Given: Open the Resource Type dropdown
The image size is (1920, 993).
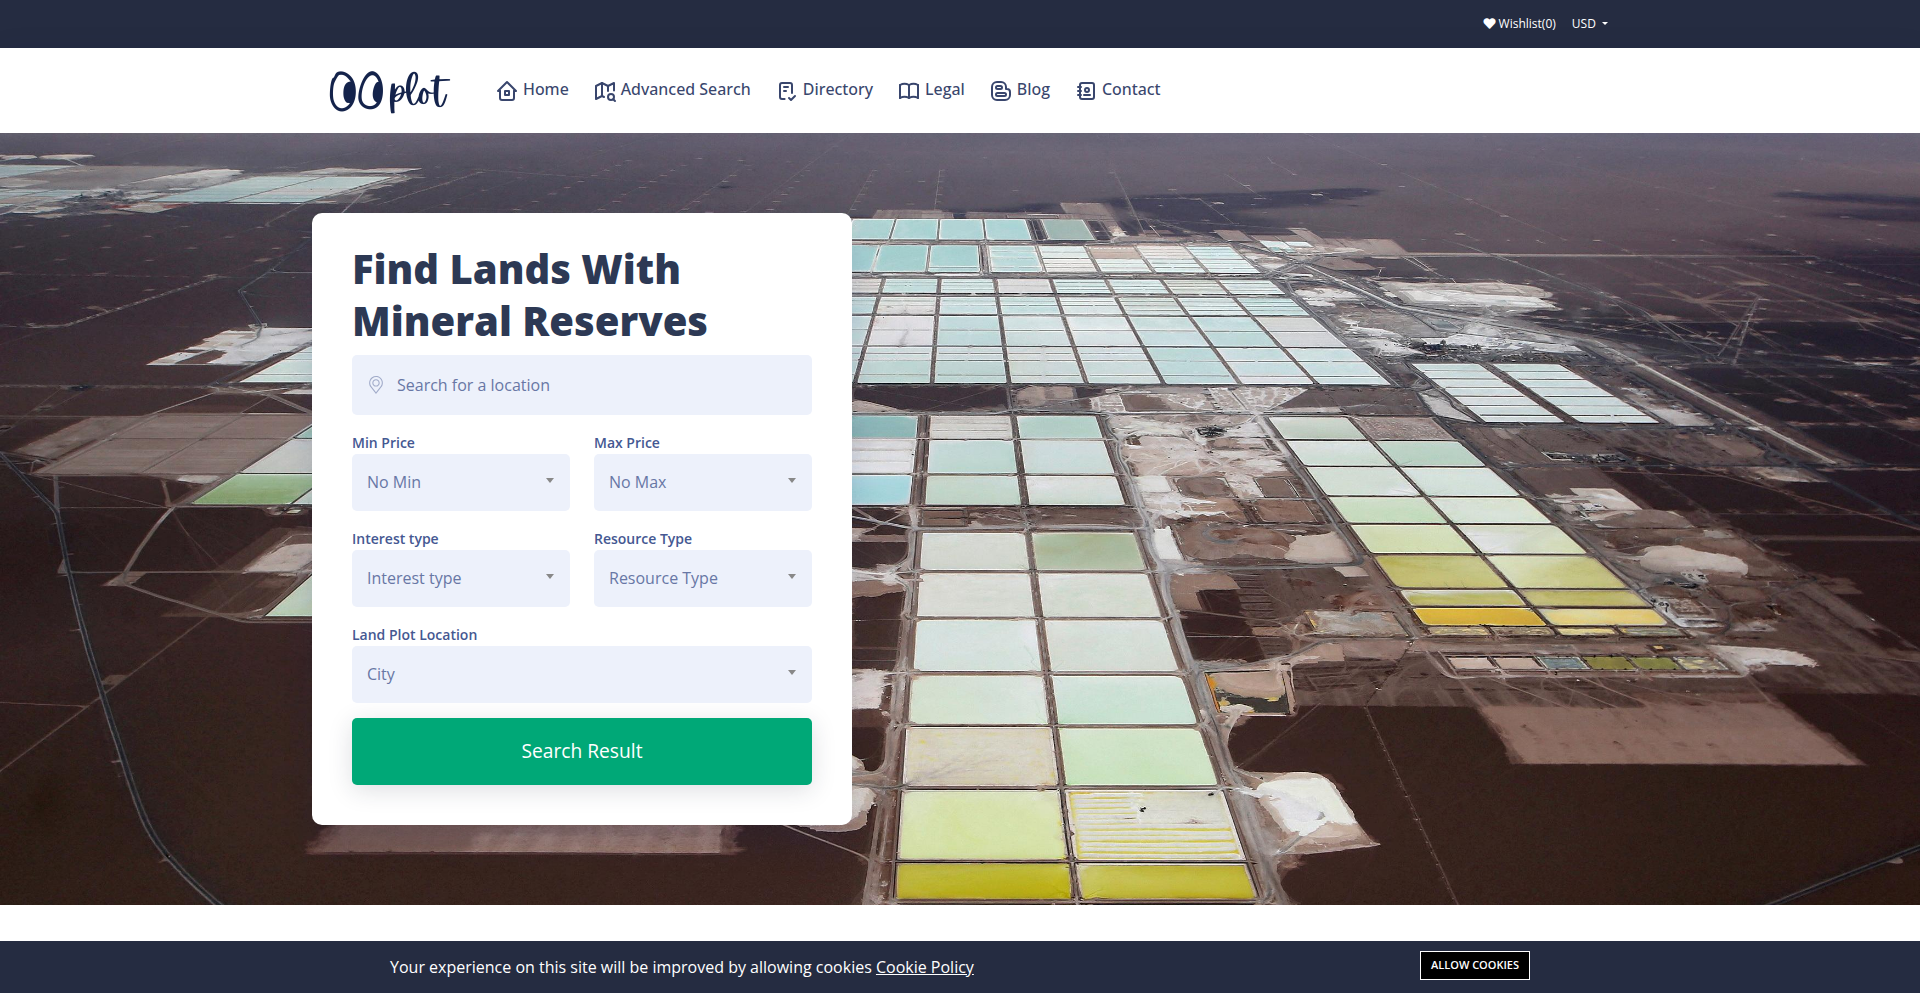Looking at the screenshot, I should tap(703, 578).
